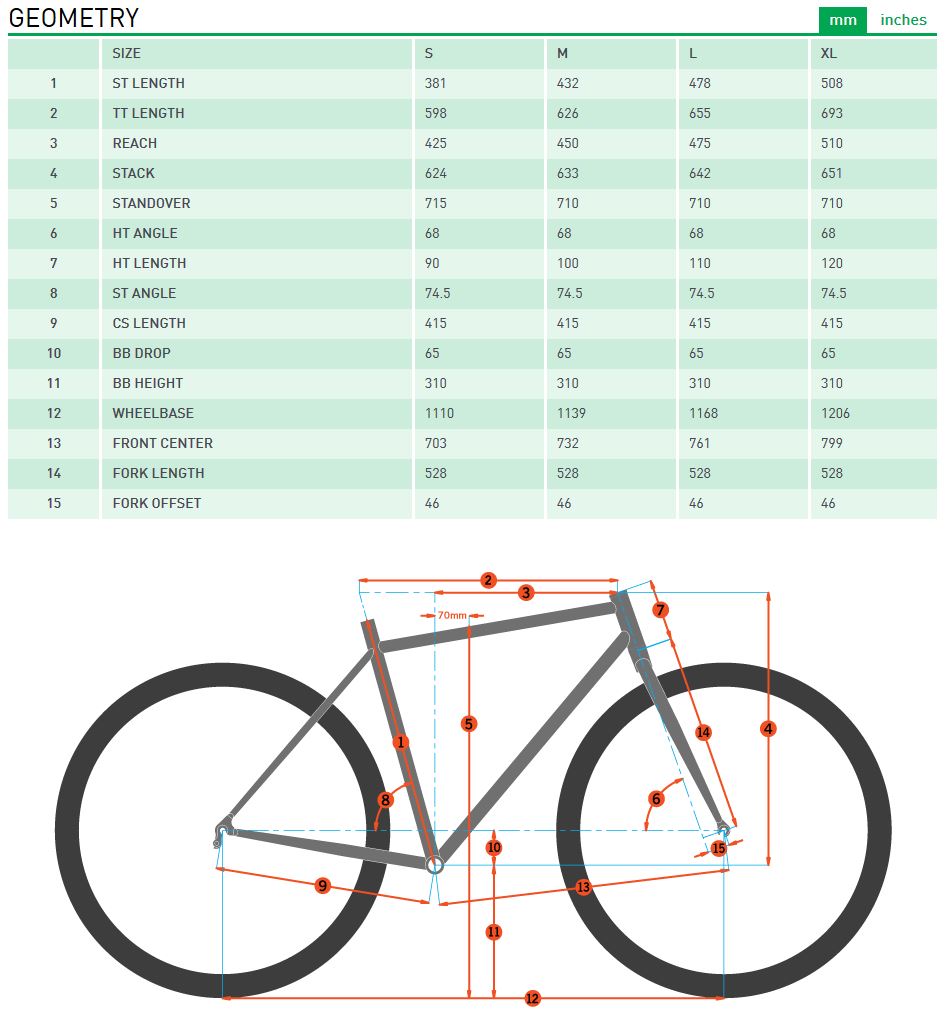The image size is (945, 1019).
Task: Select the WHEELBASE row label
Action: coord(153,413)
